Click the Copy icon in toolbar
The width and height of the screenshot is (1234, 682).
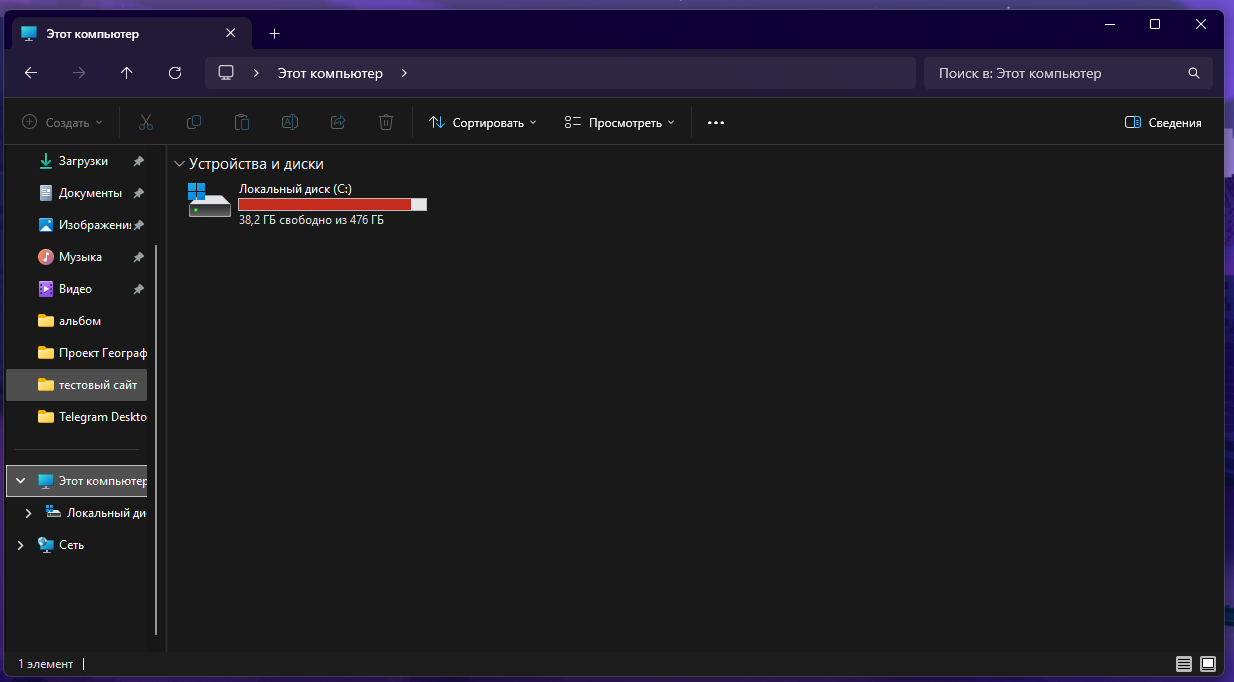coord(194,122)
